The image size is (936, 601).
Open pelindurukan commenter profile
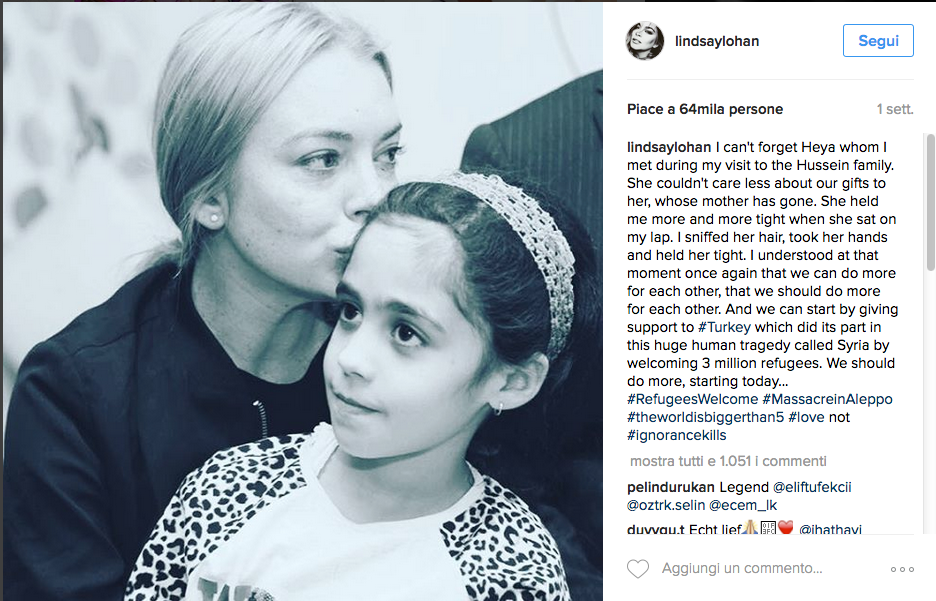[x=670, y=487]
